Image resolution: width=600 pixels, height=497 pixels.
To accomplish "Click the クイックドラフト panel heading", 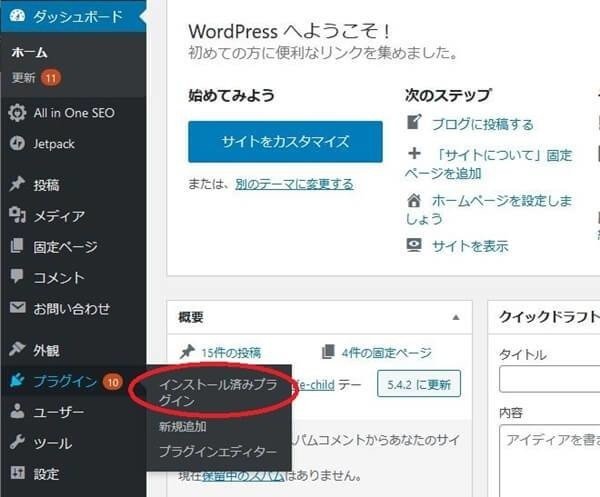I will 549,317.
